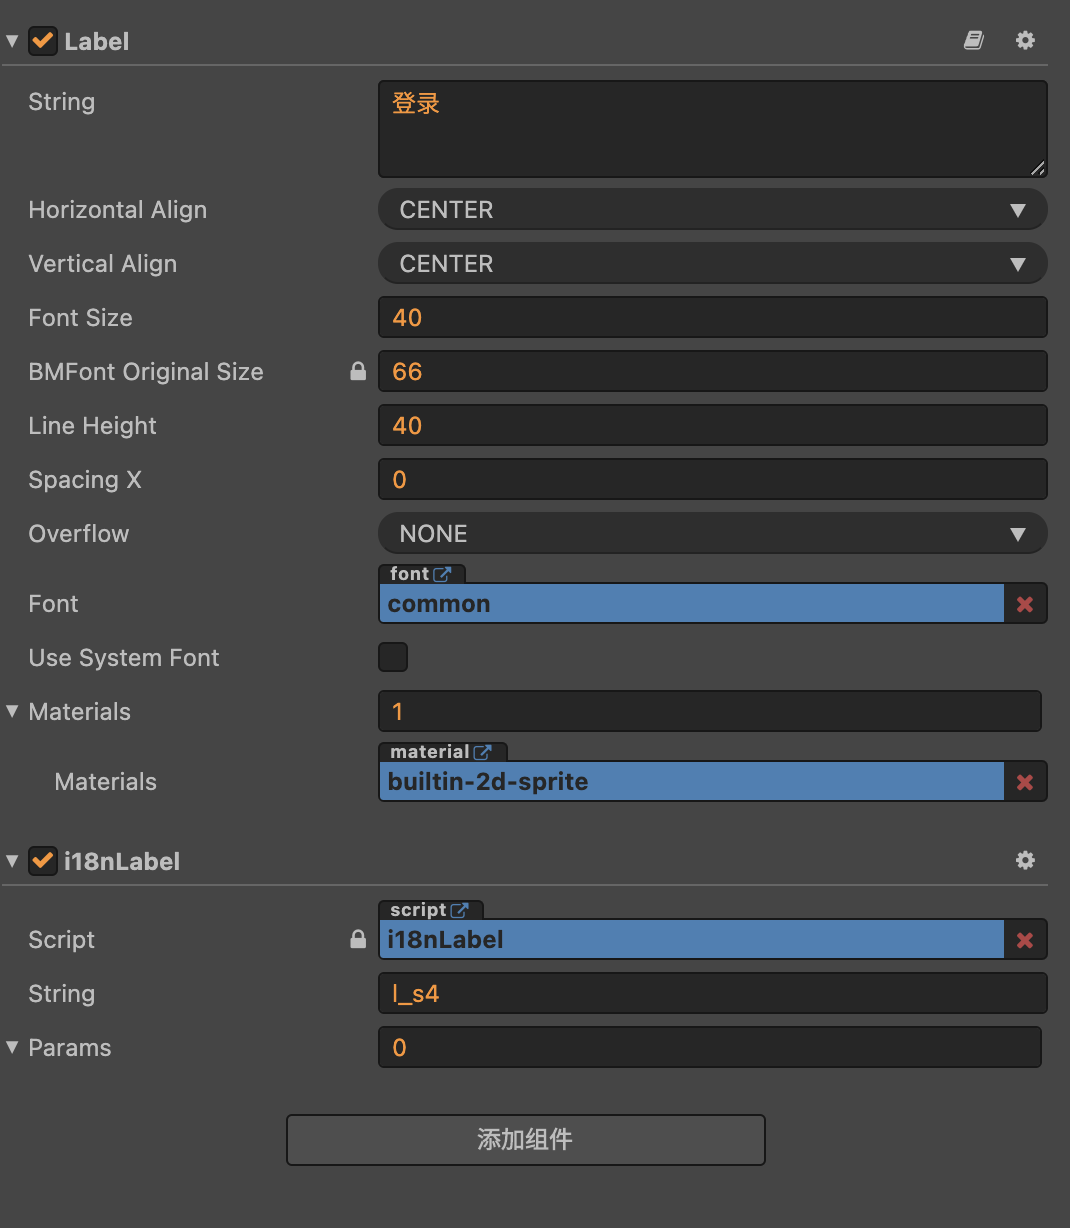Open the Overflow dropdown
Screen dimensions: 1070x1228
click(712, 534)
